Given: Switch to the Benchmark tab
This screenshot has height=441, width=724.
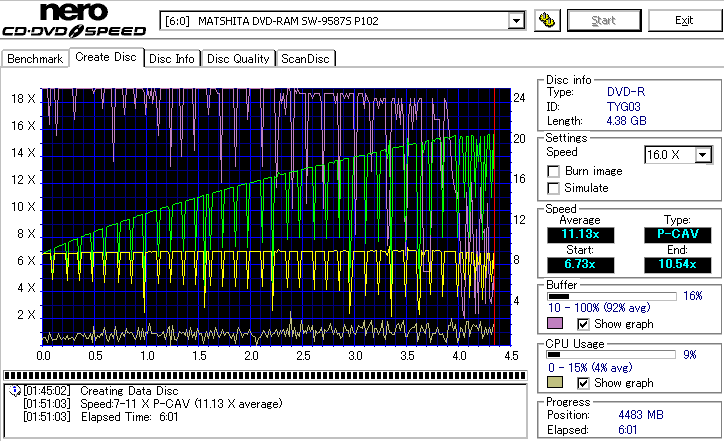Looking at the screenshot, I should (x=35, y=59).
